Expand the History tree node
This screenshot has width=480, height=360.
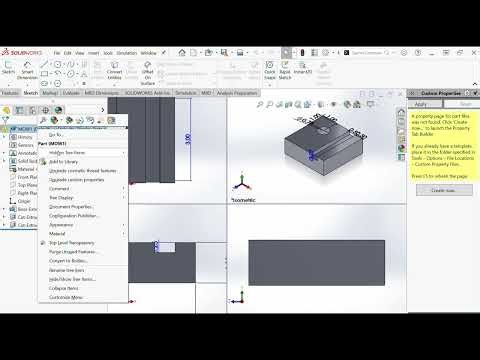click(x=4, y=137)
